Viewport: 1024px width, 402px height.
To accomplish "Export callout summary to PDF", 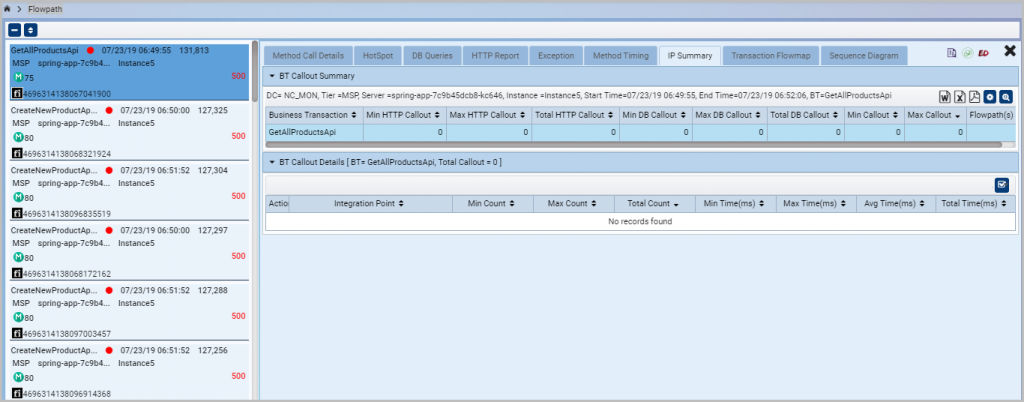I will tap(974, 97).
